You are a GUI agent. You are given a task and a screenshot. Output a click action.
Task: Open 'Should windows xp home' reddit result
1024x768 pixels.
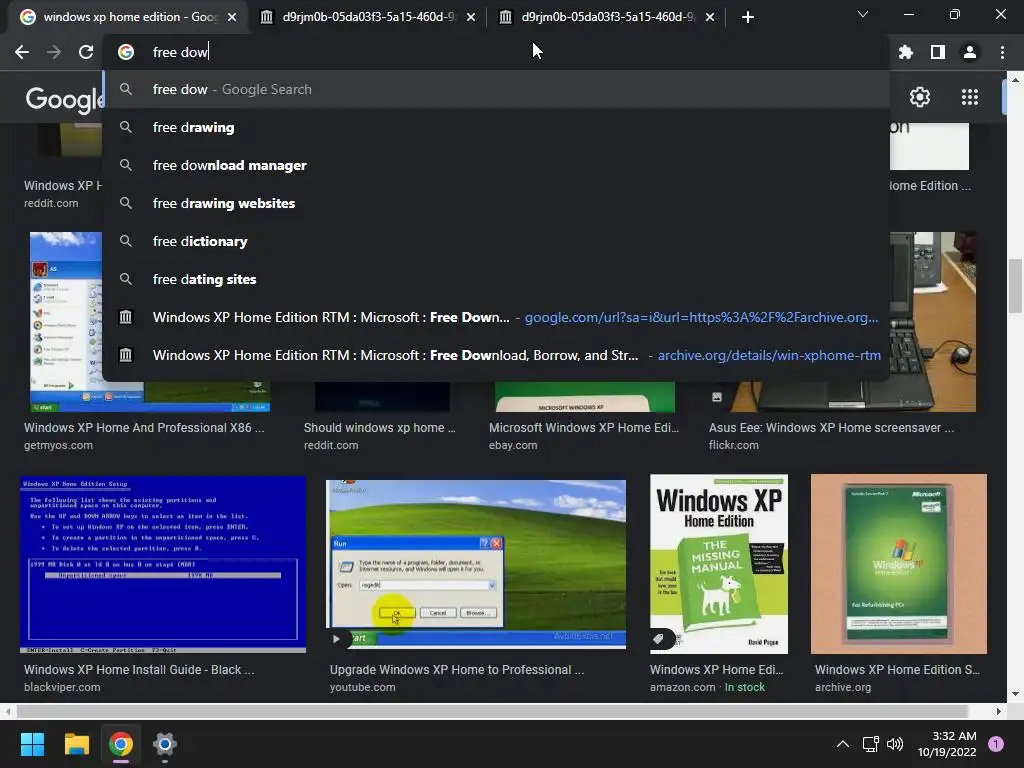pos(379,428)
